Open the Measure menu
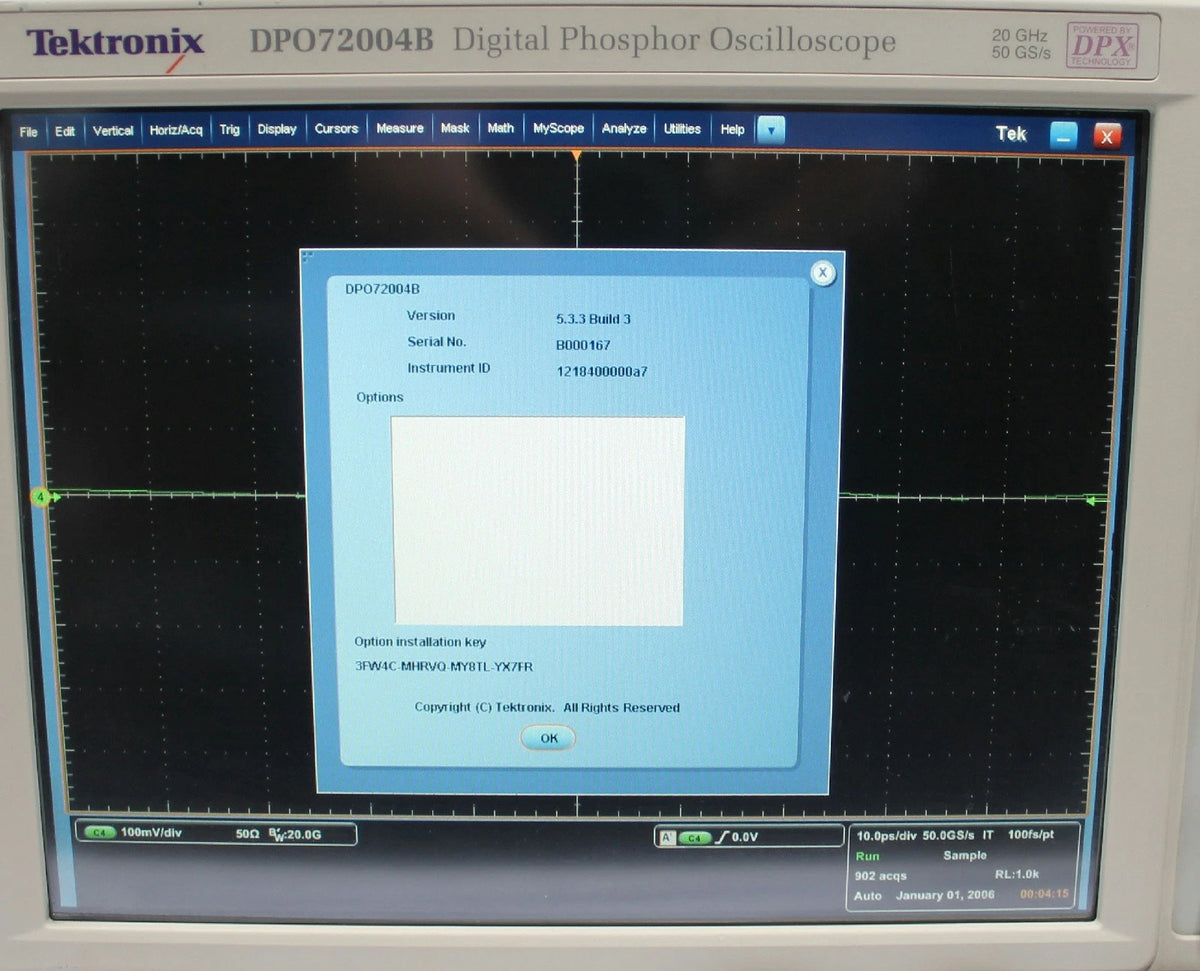Screen dimensions: 1200x971 [x=400, y=128]
